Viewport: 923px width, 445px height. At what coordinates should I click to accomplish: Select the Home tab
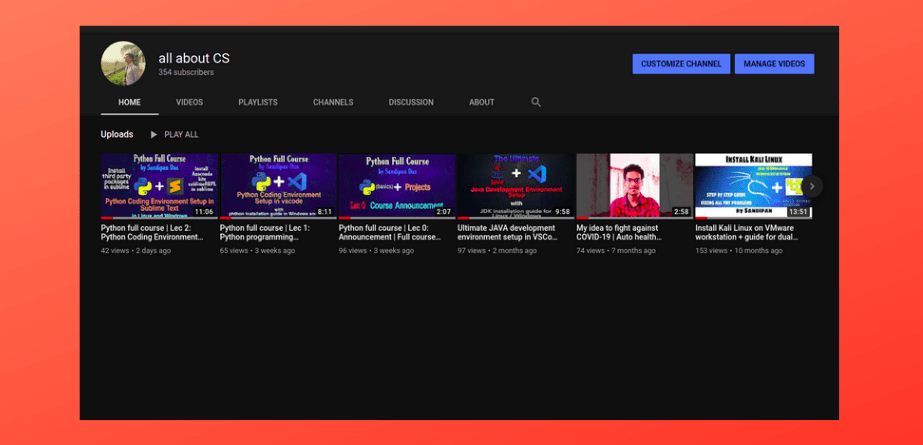(x=129, y=102)
